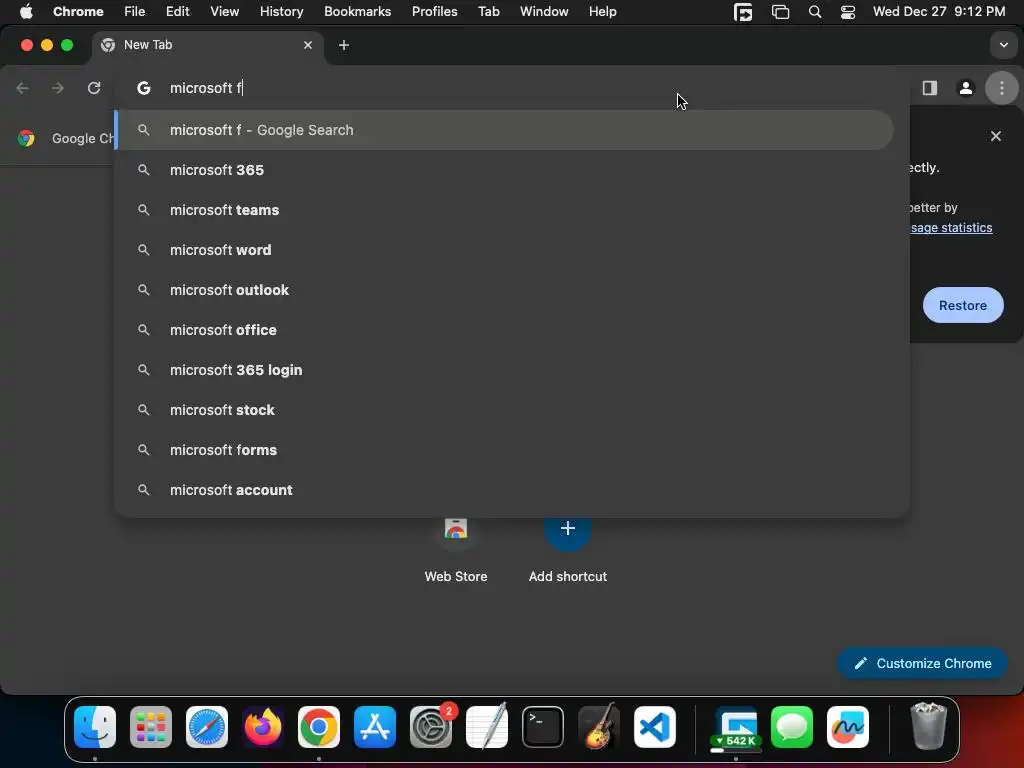
Task: Click the Chrome logo beside Google Chrome text
Action: [x=26, y=138]
